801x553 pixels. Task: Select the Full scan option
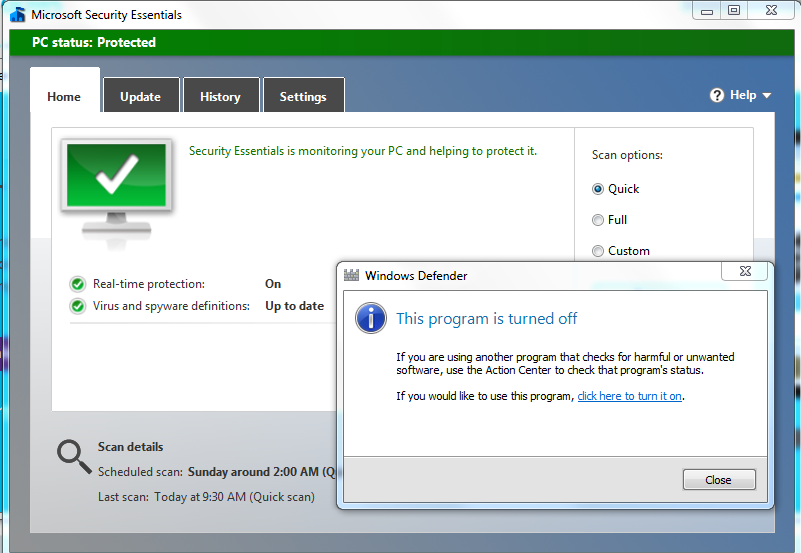(598, 220)
